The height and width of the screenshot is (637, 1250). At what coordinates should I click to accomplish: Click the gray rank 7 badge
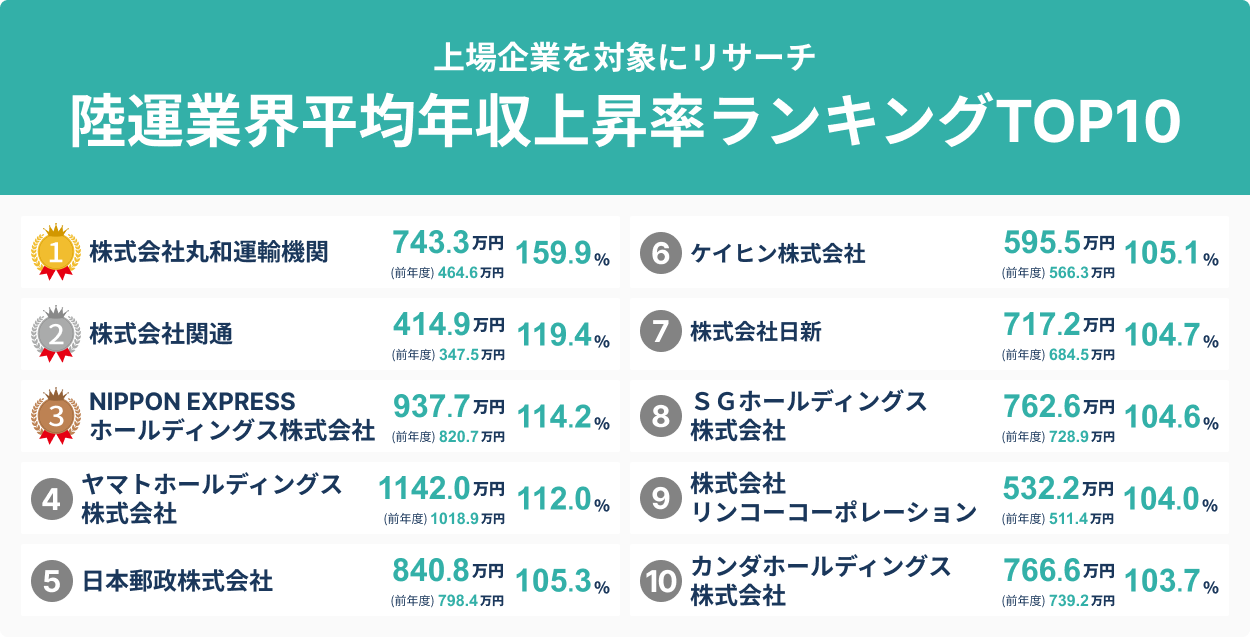coord(660,334)
